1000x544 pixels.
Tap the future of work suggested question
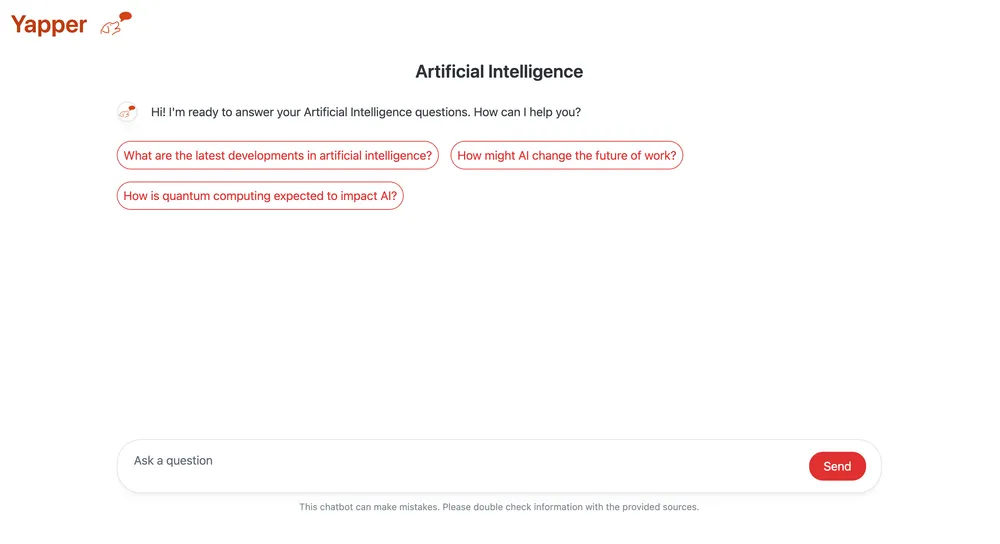pos(566,156)
